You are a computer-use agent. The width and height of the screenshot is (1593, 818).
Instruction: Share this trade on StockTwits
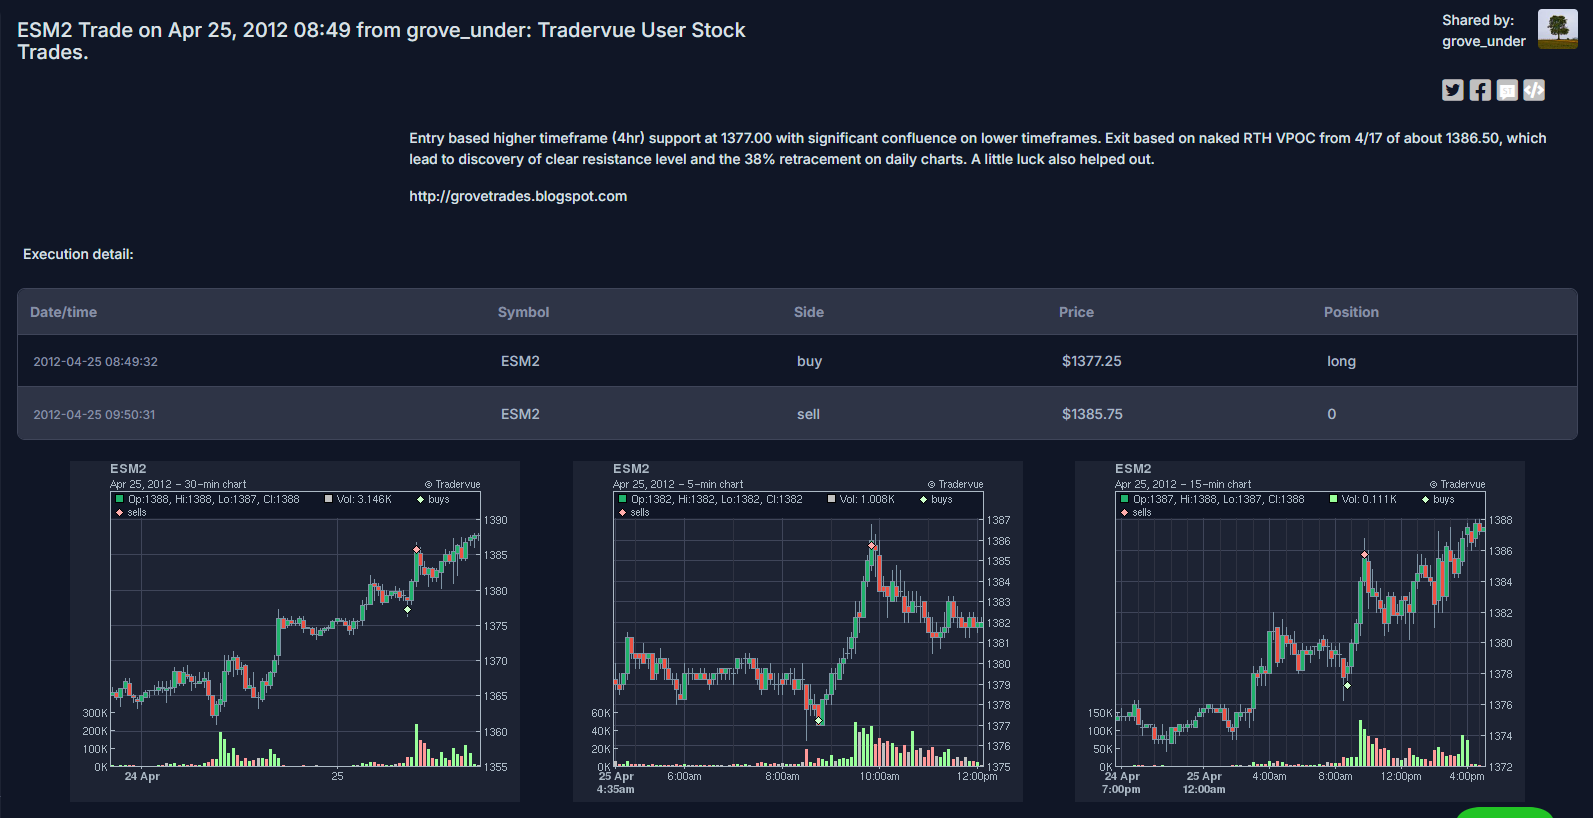click(1507, 90)
